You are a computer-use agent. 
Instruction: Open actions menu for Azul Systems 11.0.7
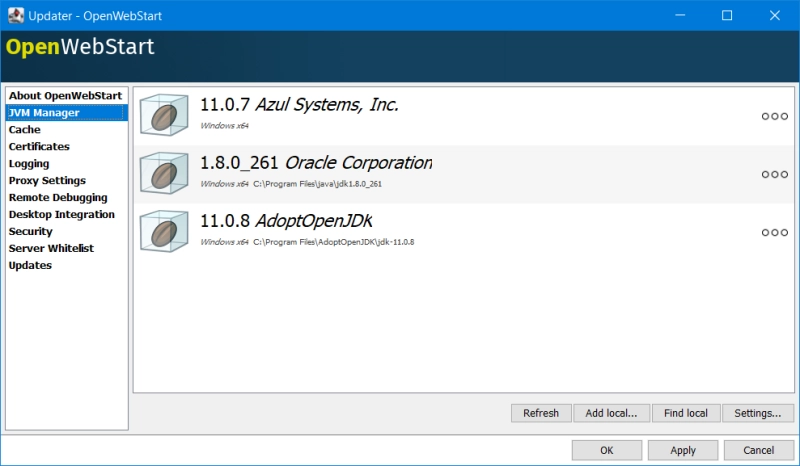tap(774, 116)
